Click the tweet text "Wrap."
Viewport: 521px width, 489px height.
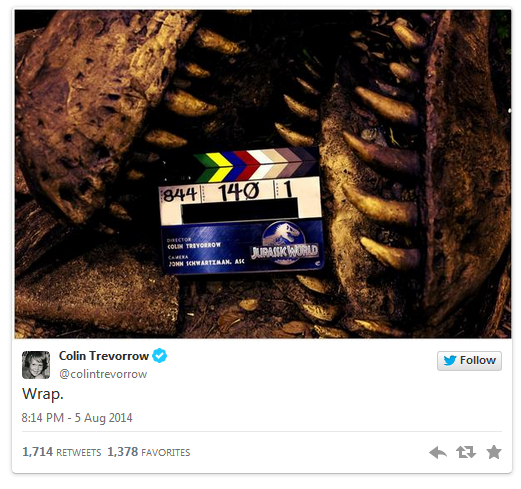(x=43, y=394)
